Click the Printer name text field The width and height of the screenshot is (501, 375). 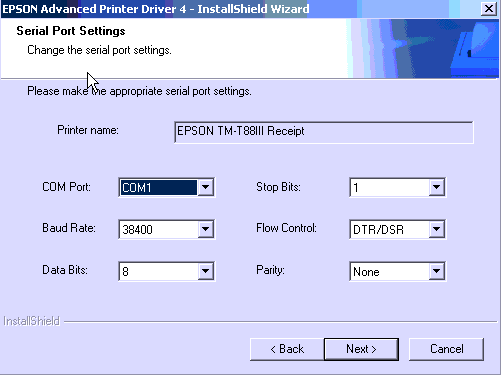(324, 132)
